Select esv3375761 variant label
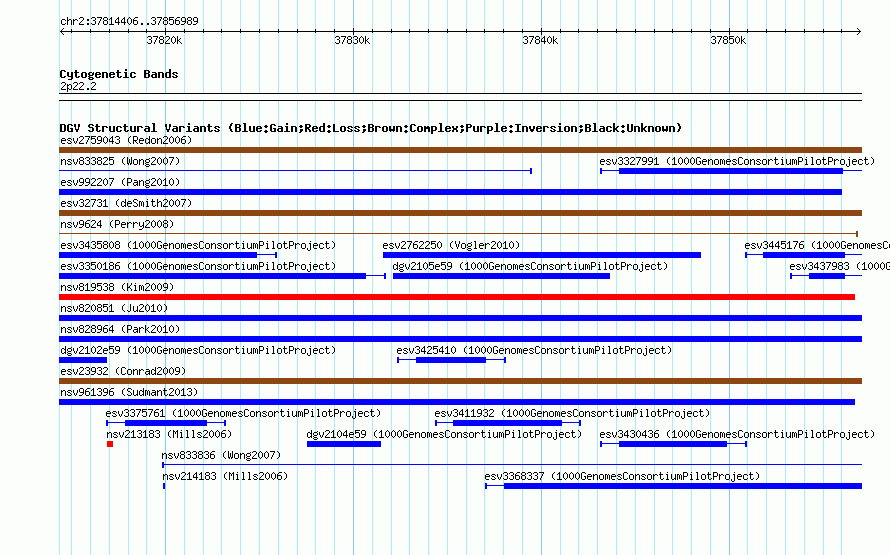890x555 pixels. [x=243, y=413]
